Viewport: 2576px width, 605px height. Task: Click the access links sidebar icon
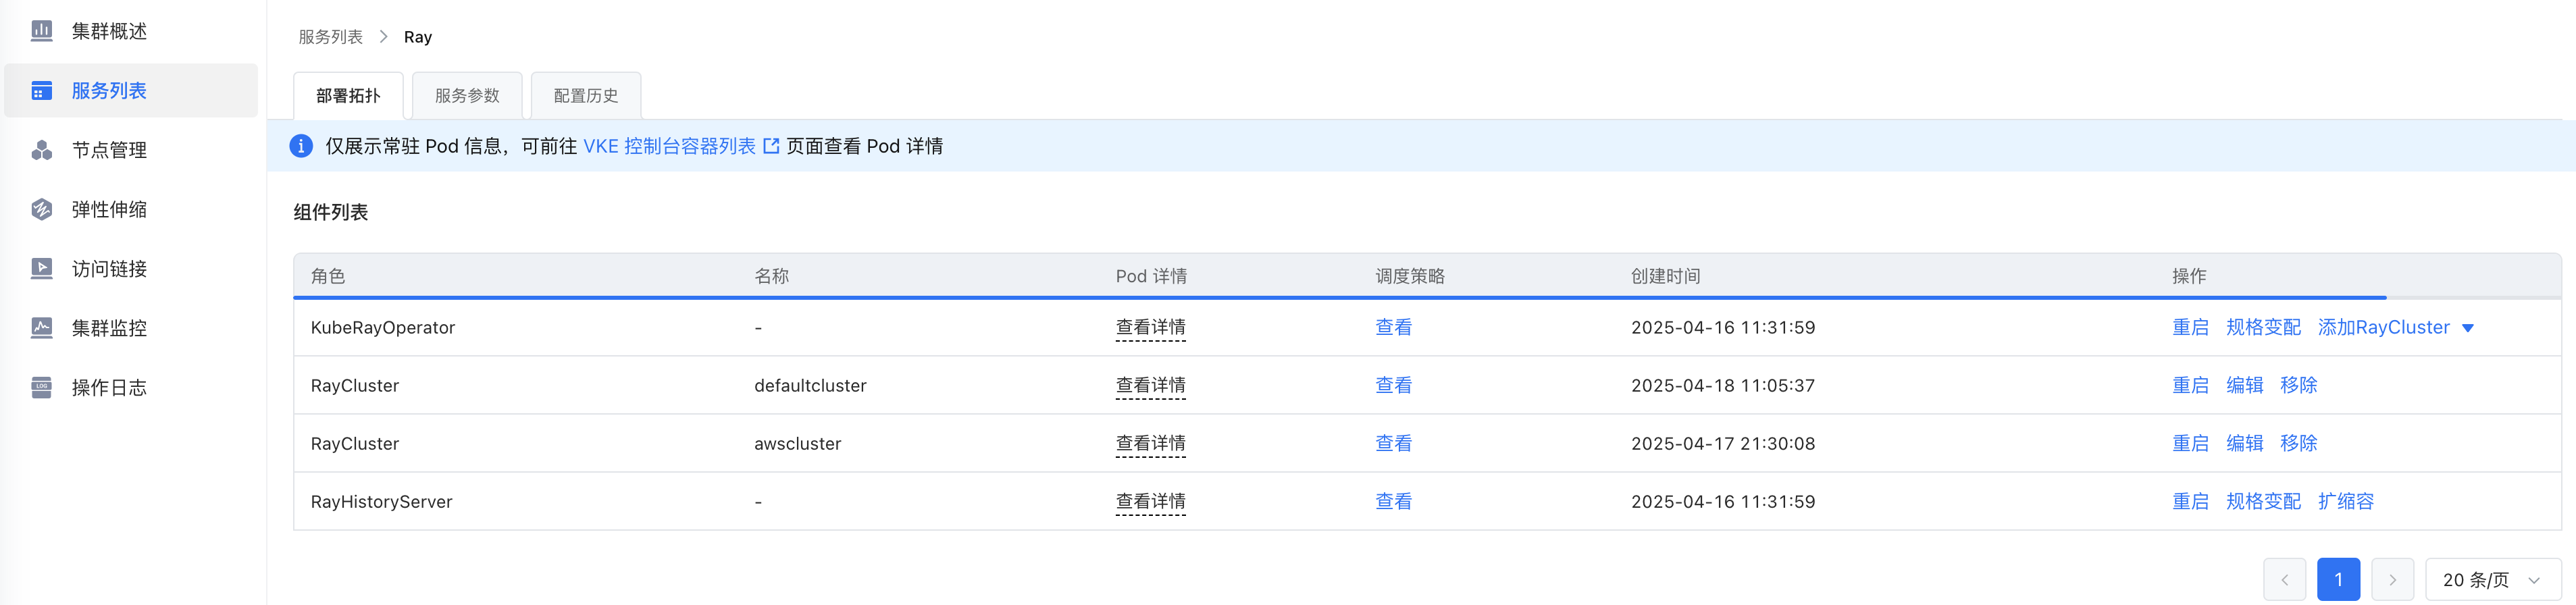coord(41,268)
